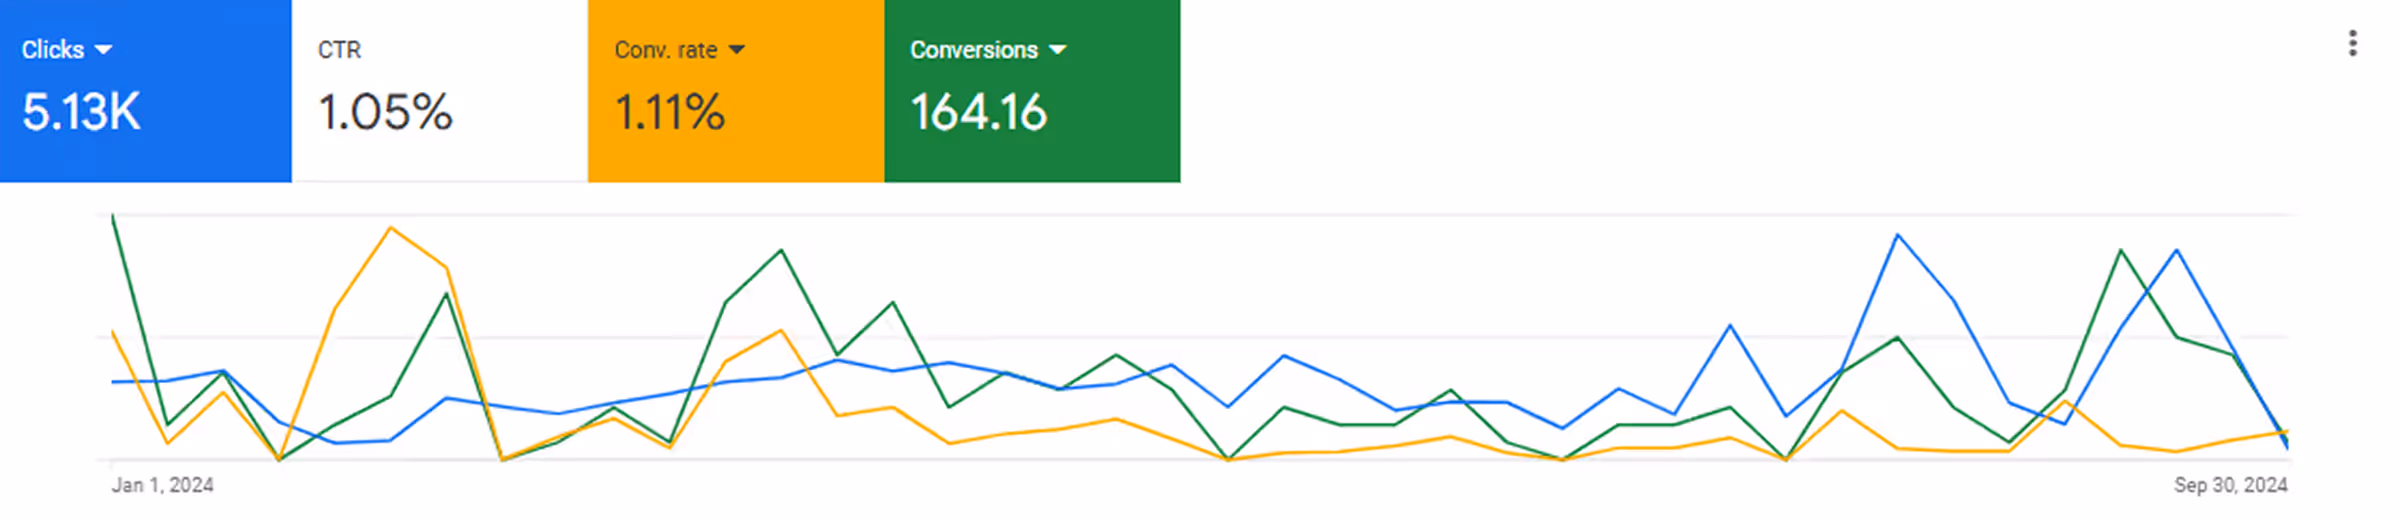This screenshot has width=2400, height=520.
Task: Open the three-dot more options menu
Action: 2352,43
